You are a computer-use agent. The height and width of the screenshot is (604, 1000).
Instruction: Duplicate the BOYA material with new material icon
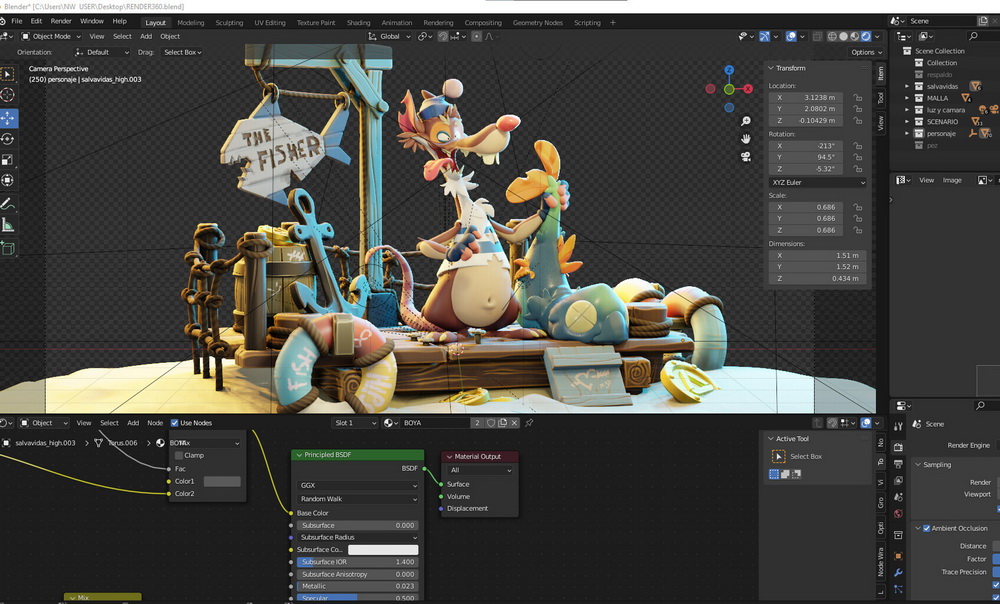pos(503,423)
